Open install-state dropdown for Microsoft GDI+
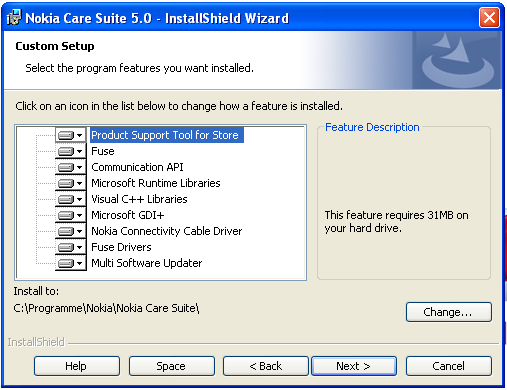The image size is (507, 390). (71, 215)
